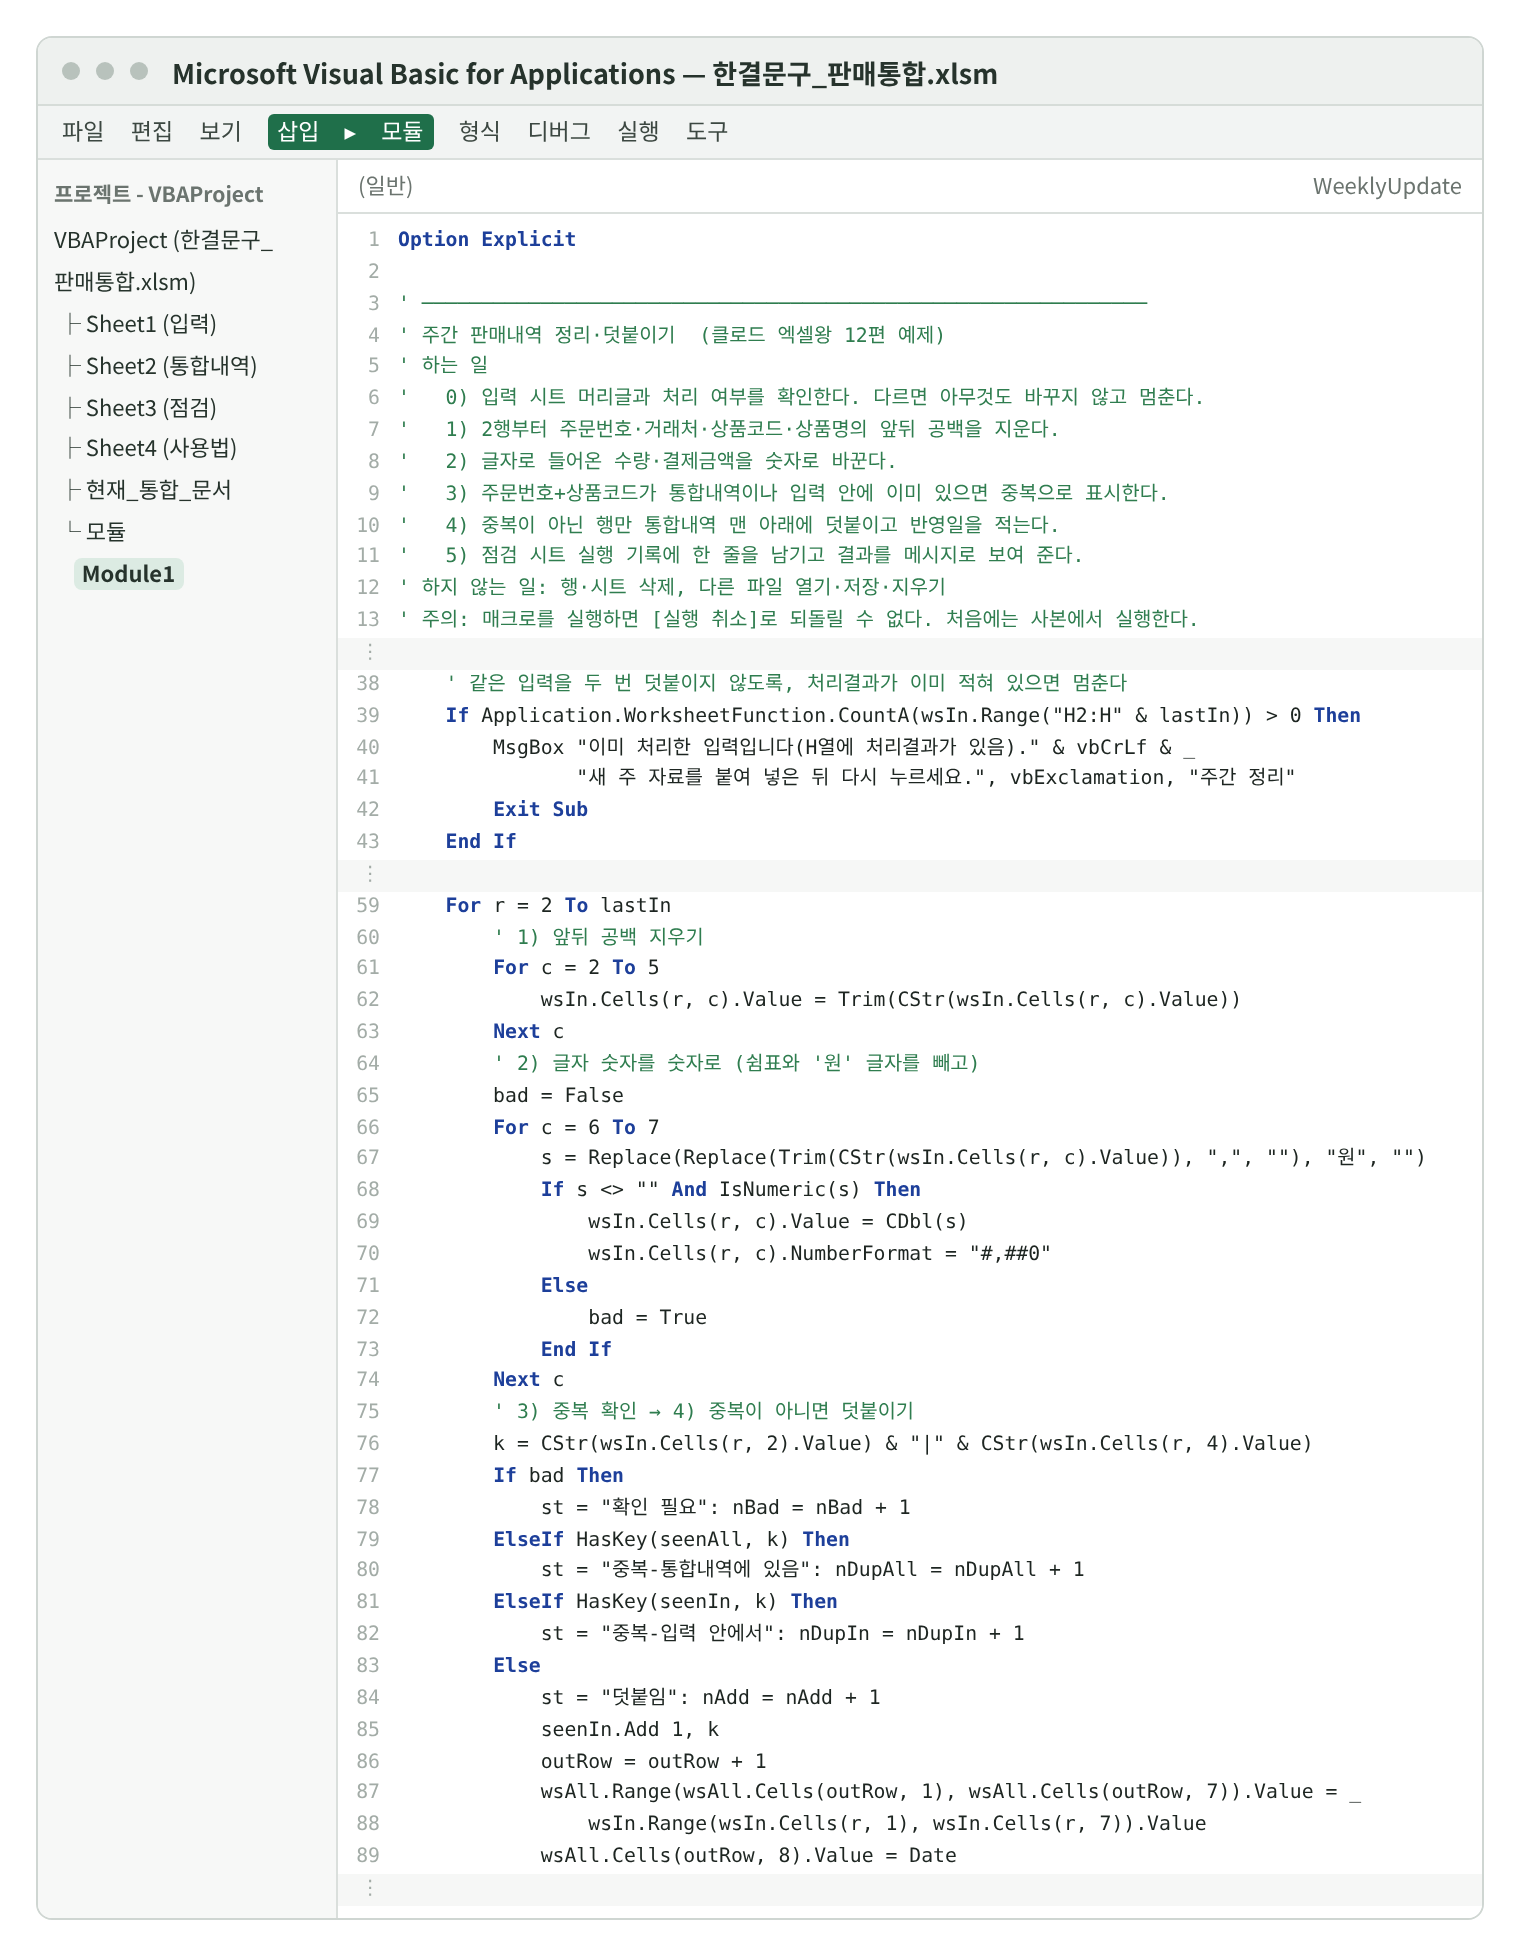Open the 파일 menu
The width and height of the screenshot is (1520, 1956).
83,131
